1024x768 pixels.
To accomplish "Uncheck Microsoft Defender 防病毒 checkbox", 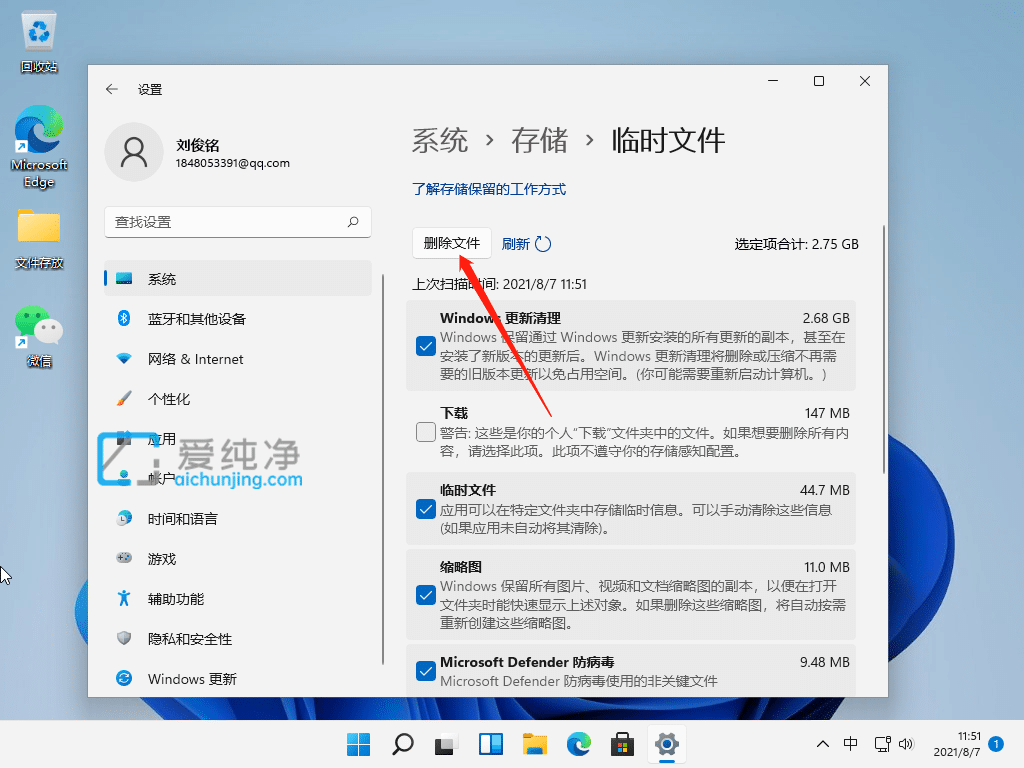I will coord(426,671).
